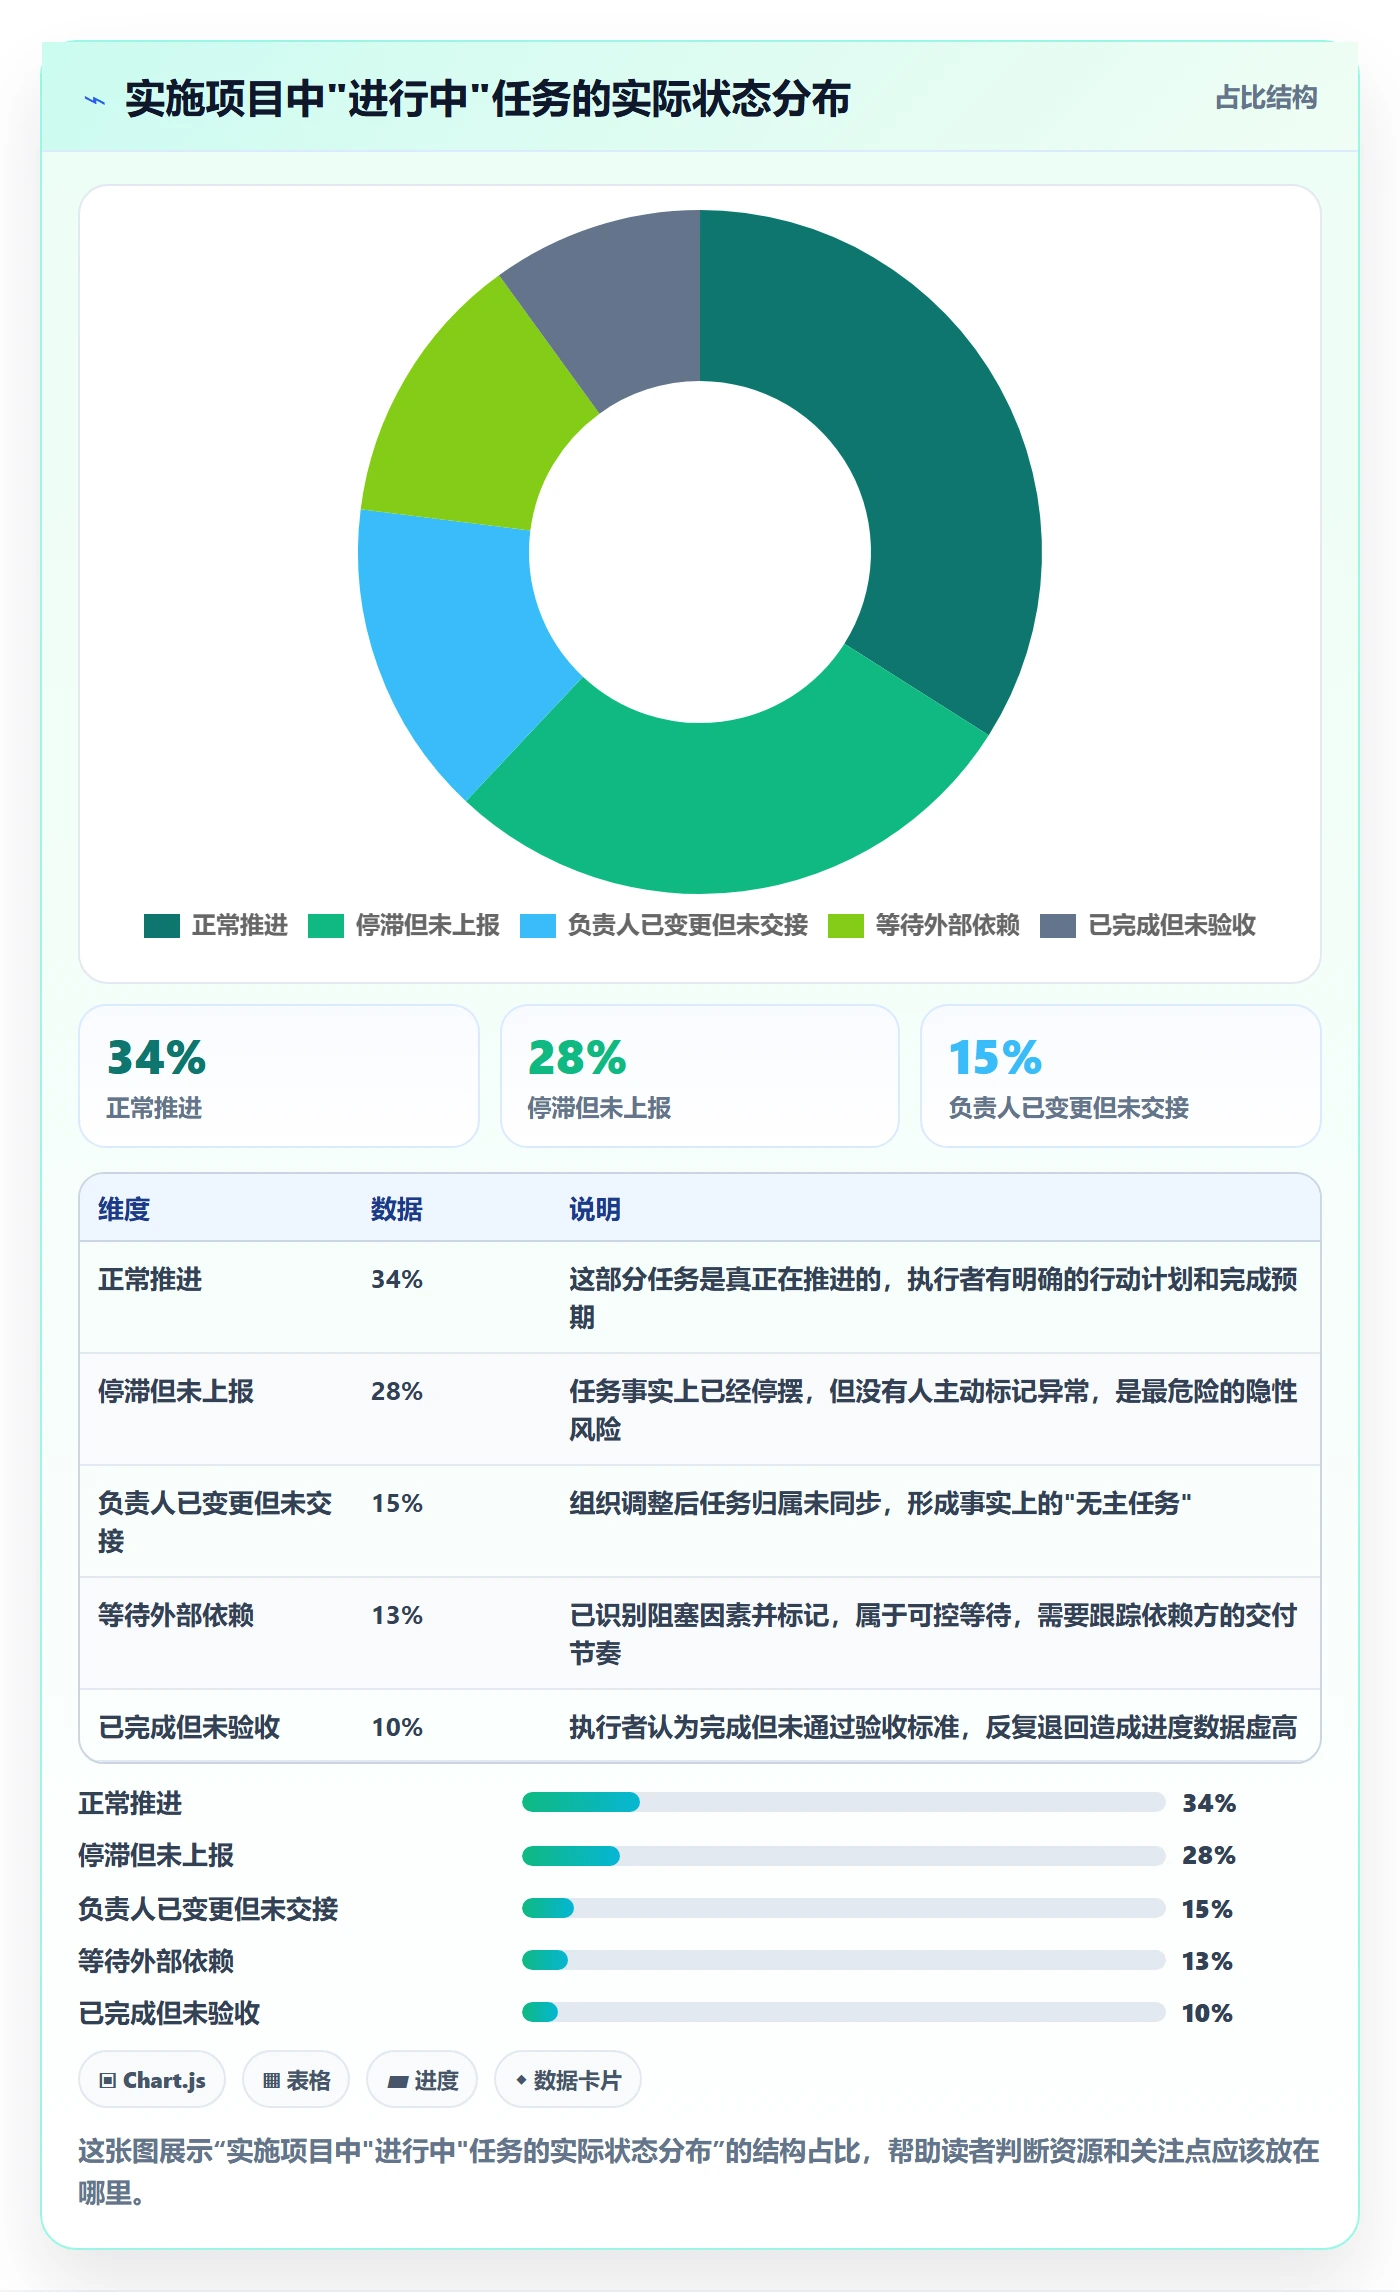Open the 34% 正常推进 data card
Image resolution: width=1400 pixels, height=2292 pixels.
[279, 1076]
